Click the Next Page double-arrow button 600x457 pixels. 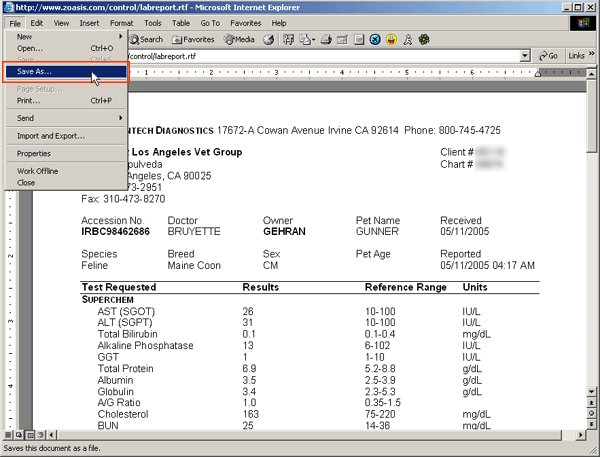tap(591, 424)
